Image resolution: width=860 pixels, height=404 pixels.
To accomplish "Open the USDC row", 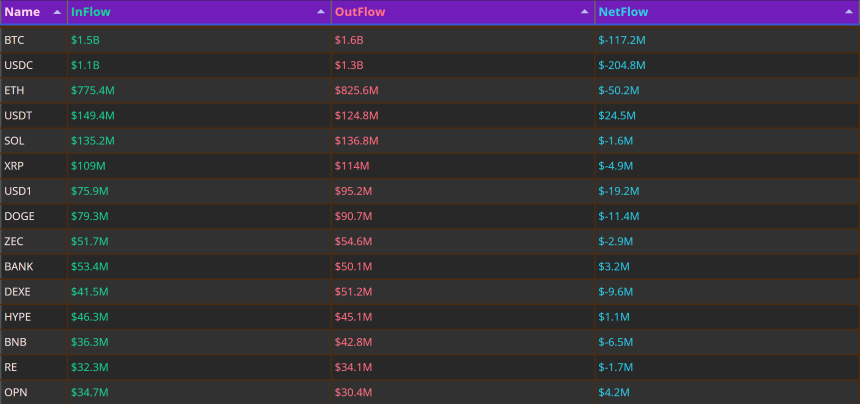I will 430,65.
